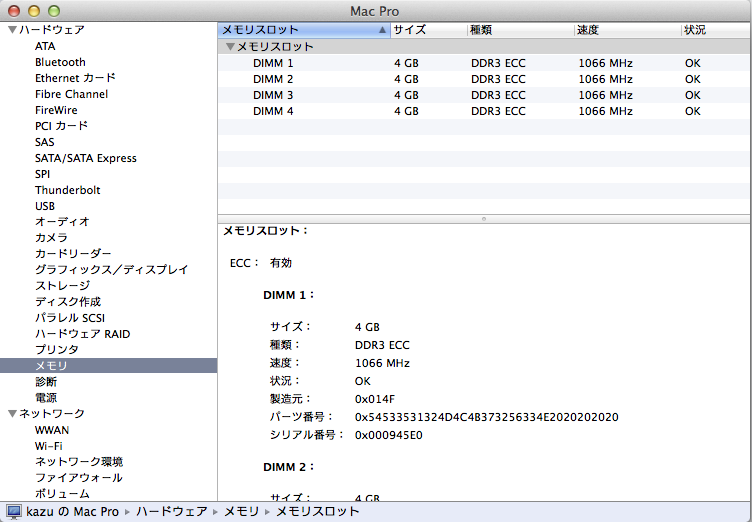Minimize the Mac Pro window
The width and height of the screenshot is (752, 522).
pos(34,11)
